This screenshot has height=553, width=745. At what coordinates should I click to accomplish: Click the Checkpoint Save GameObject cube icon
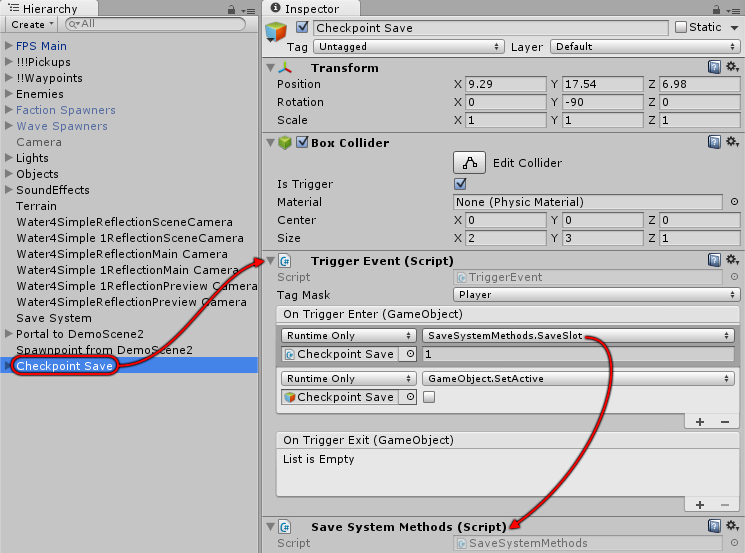276,31
